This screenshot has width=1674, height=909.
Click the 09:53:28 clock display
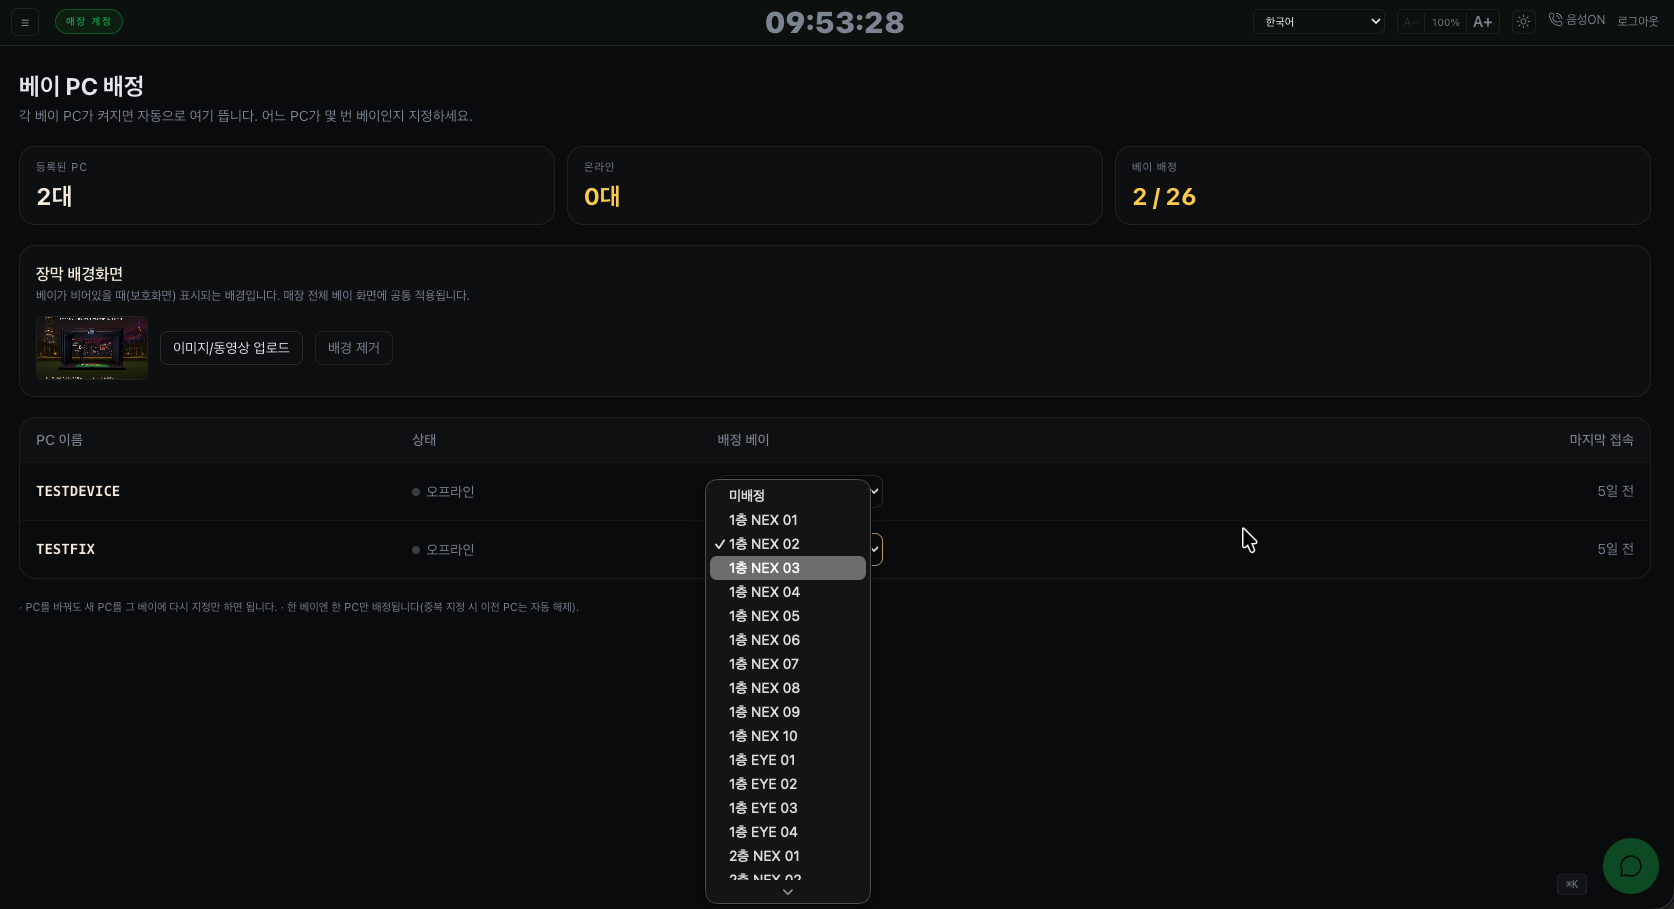(x=835, y=22)
